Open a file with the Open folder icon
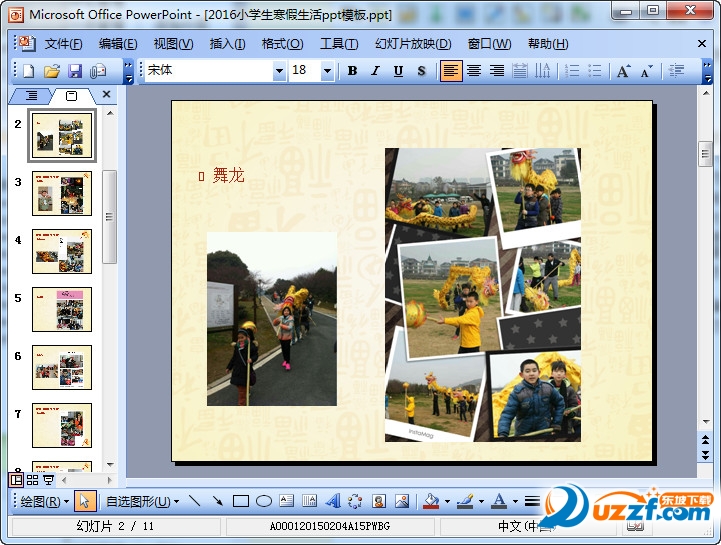The width and height of the screenshot is (721, 545). [x=52, y=71]
